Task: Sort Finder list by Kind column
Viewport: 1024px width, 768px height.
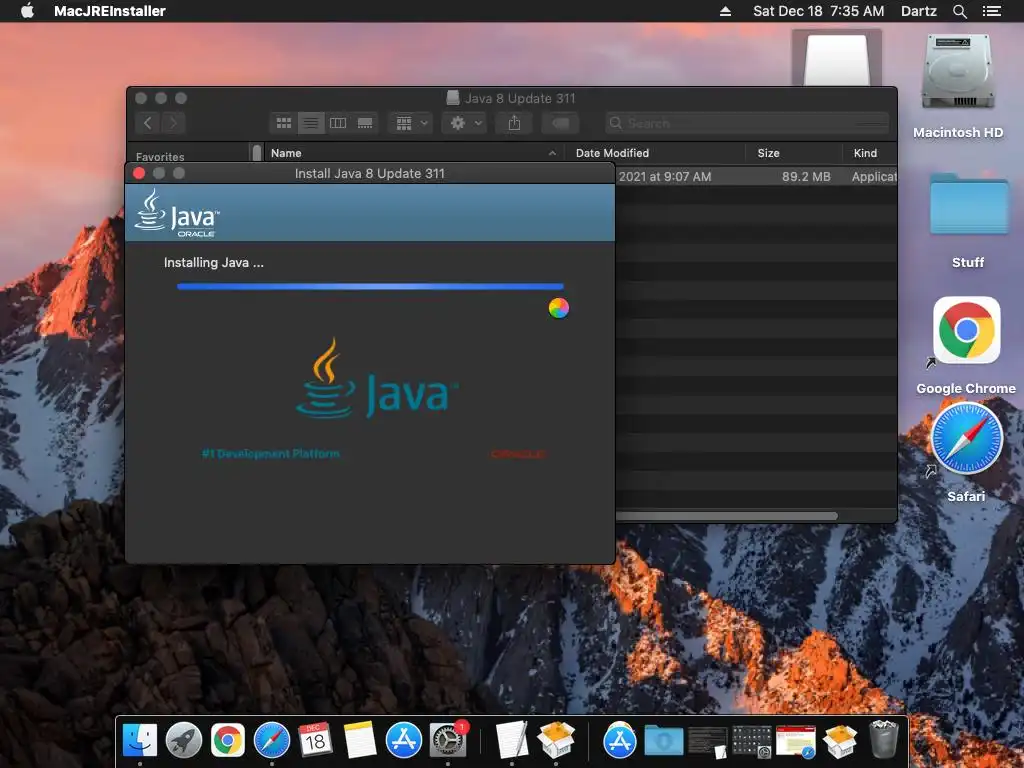Action: click(870, 153)
